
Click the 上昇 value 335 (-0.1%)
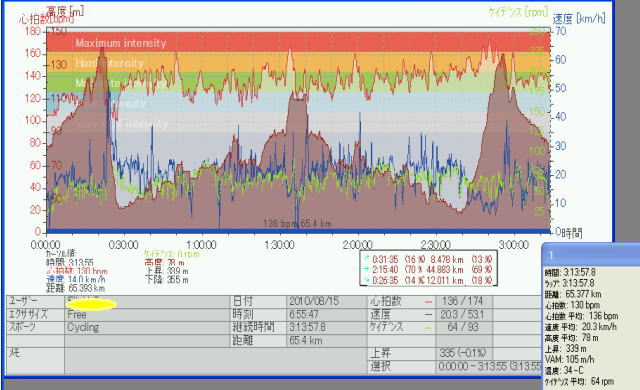[463, 353]
